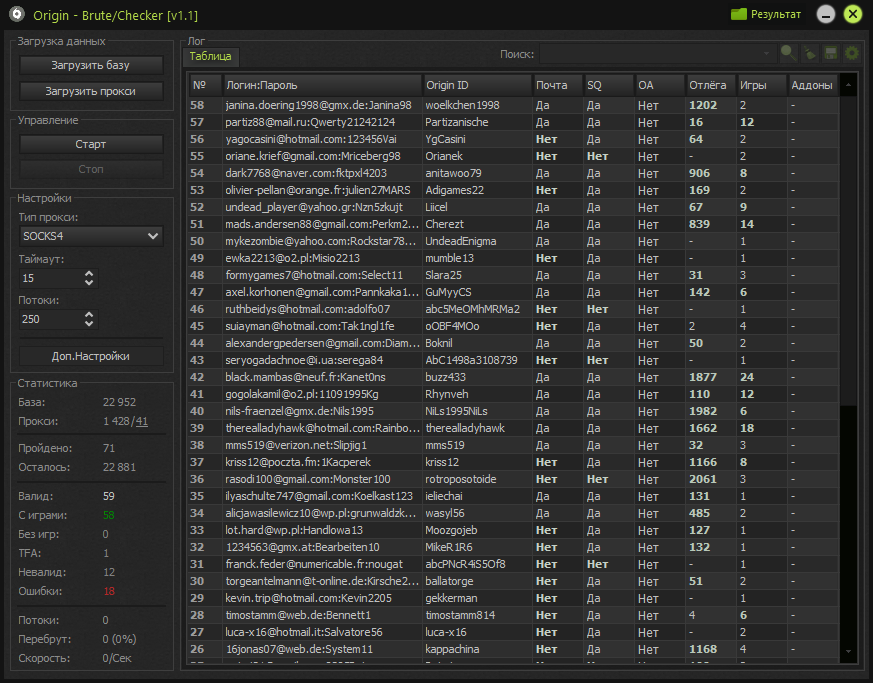Click the № column header
Viewport: 873px width, 683px height.
click(205, 85)
